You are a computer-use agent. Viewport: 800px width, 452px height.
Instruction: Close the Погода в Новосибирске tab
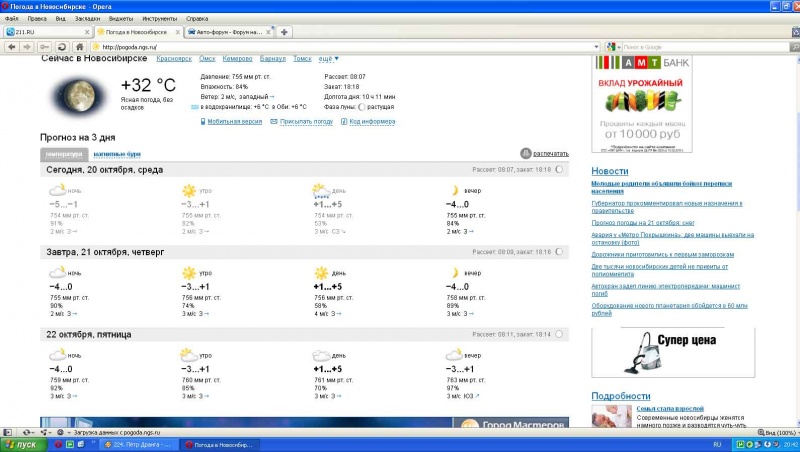tap(178, 32)
